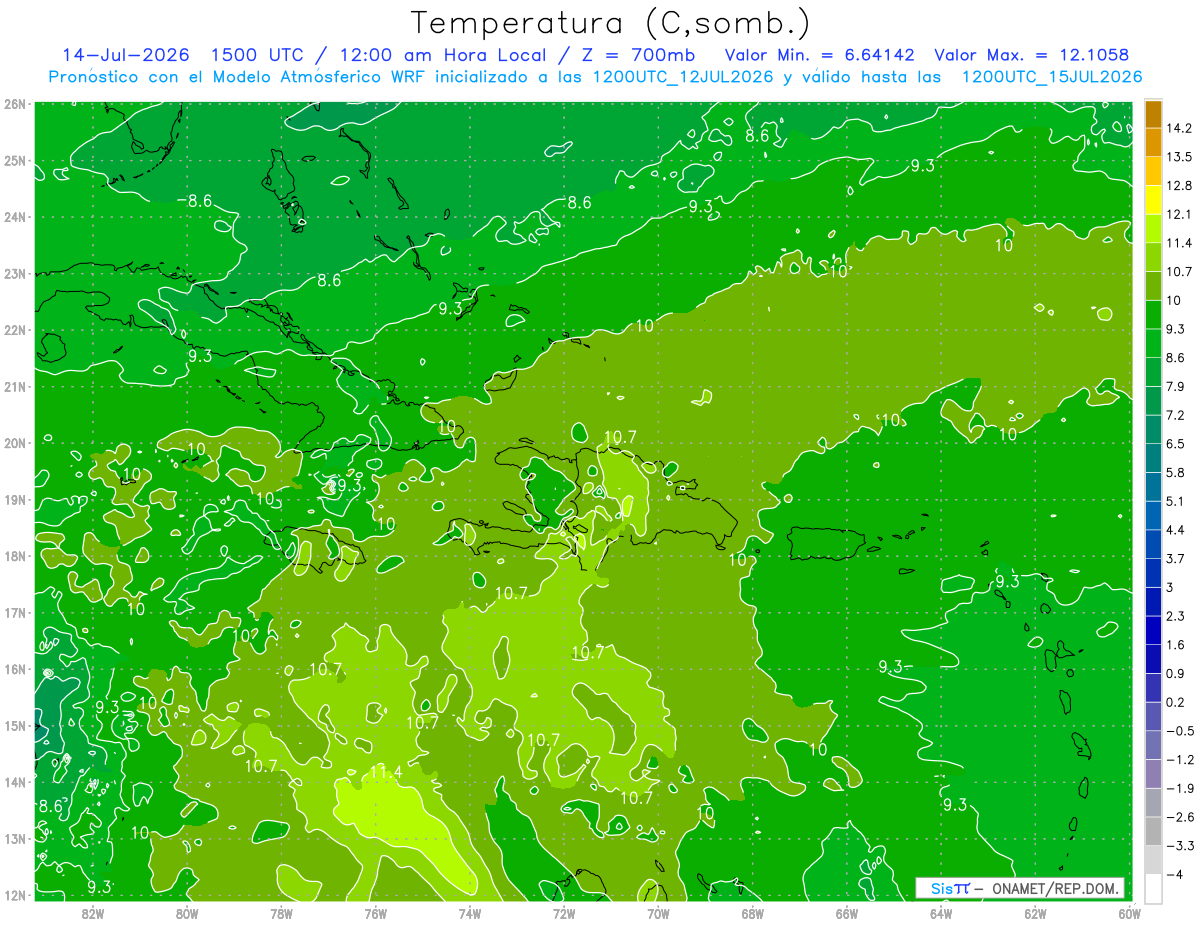Screen dimensions: 1200x927
Task: Select the '1200UTC_12JUL2026' initialization time text
Action: (687, 76)
